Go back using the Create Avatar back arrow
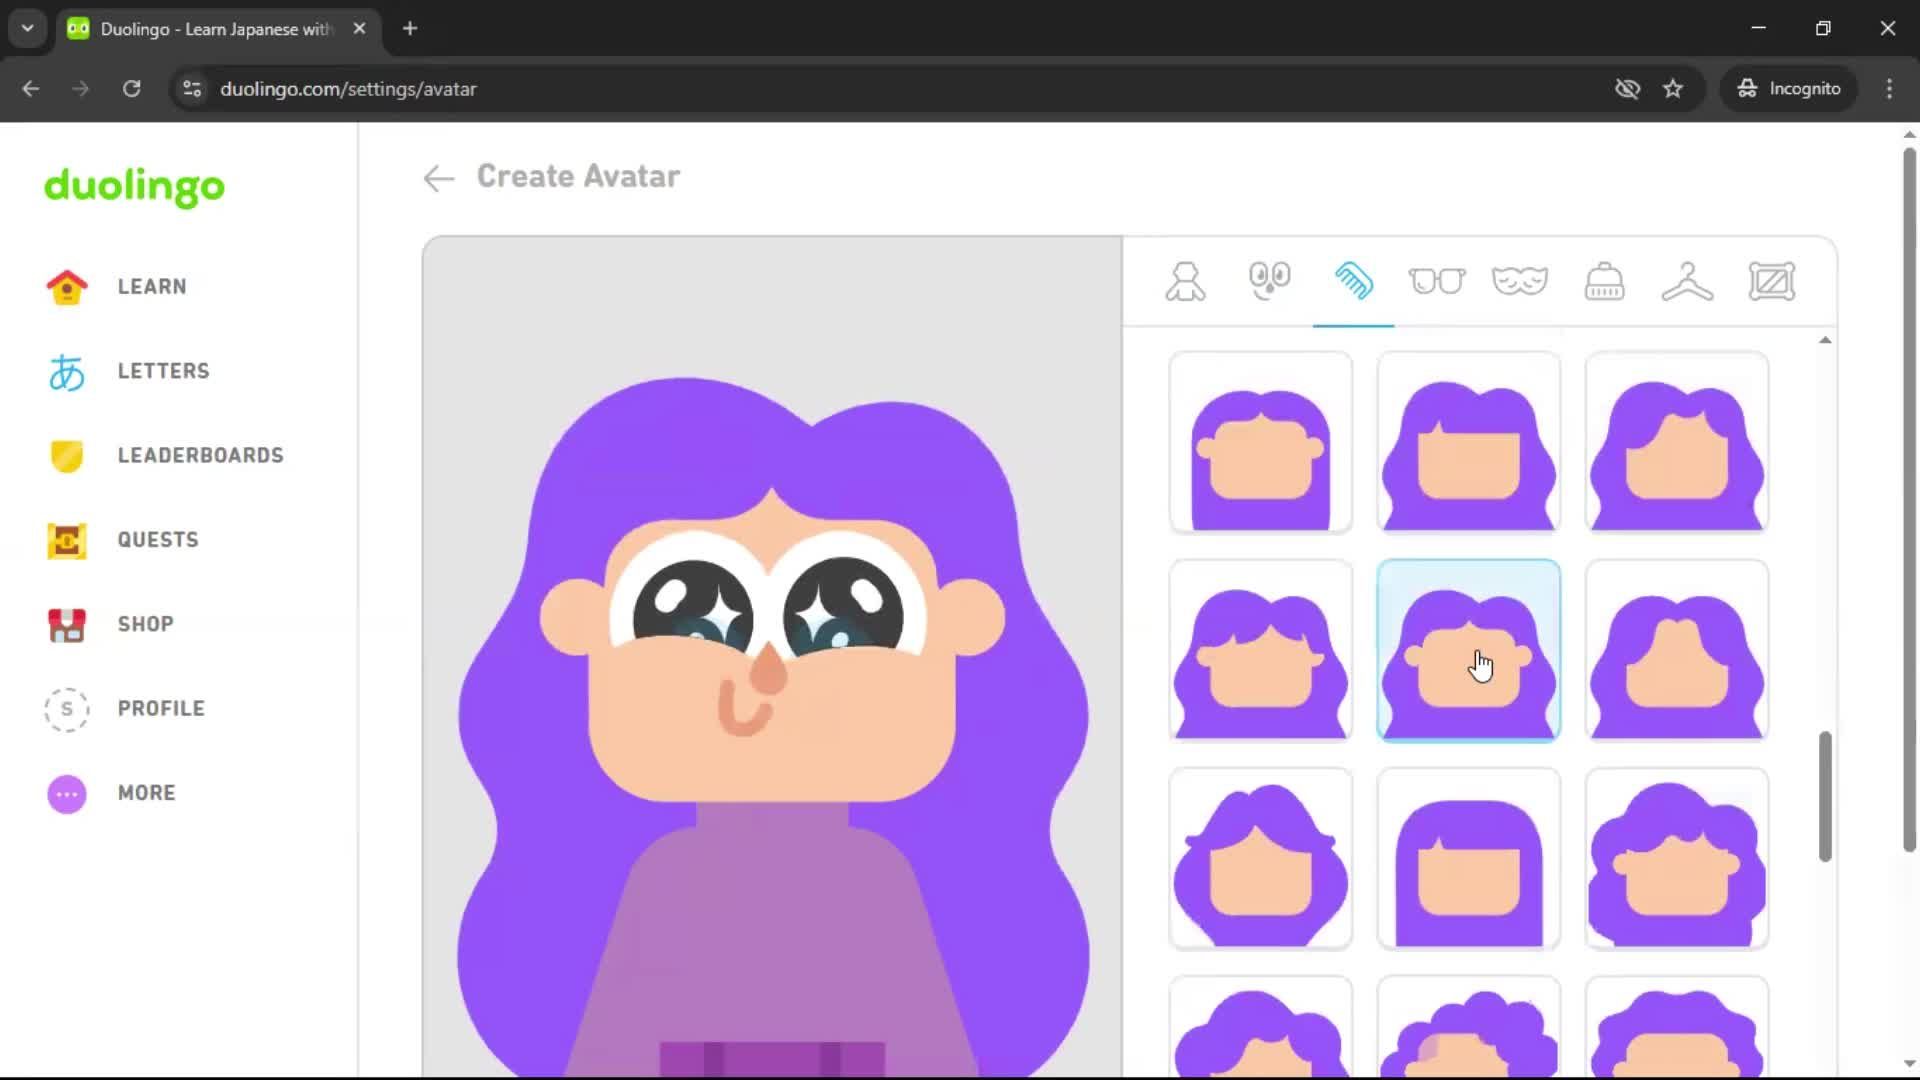1920x1080 pixels. point(438,178)
